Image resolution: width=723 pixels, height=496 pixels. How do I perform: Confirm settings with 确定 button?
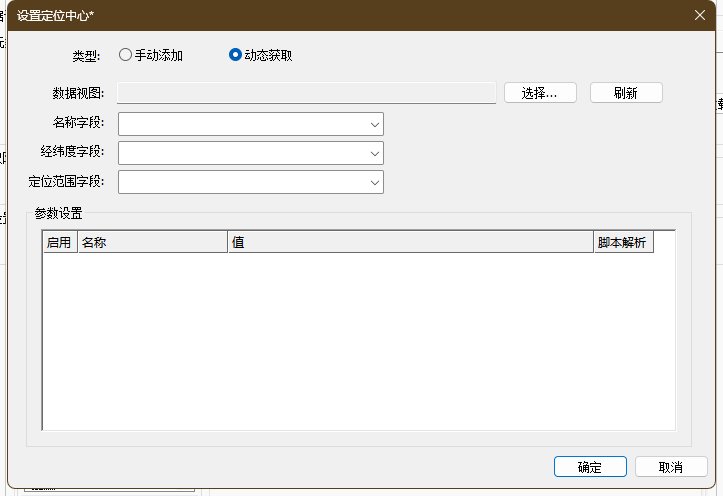(x=590, y=467)
